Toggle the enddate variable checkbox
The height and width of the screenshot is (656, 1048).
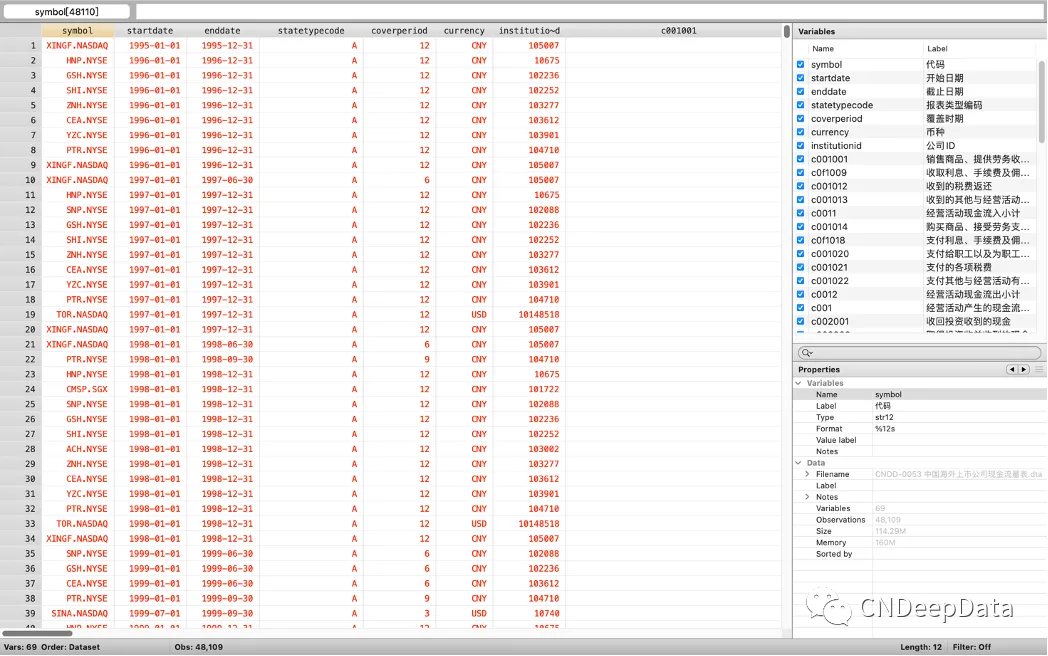(800, 92)
